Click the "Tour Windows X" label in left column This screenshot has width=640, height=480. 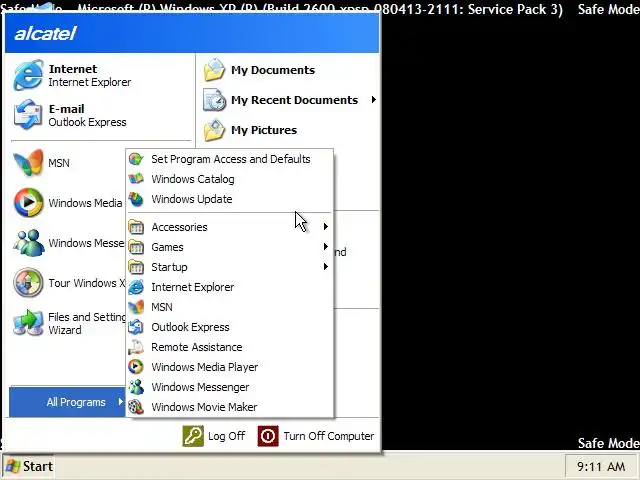(87, 283)
